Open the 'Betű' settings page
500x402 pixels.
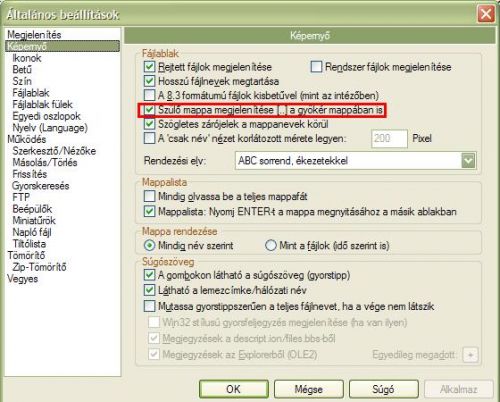22,70
